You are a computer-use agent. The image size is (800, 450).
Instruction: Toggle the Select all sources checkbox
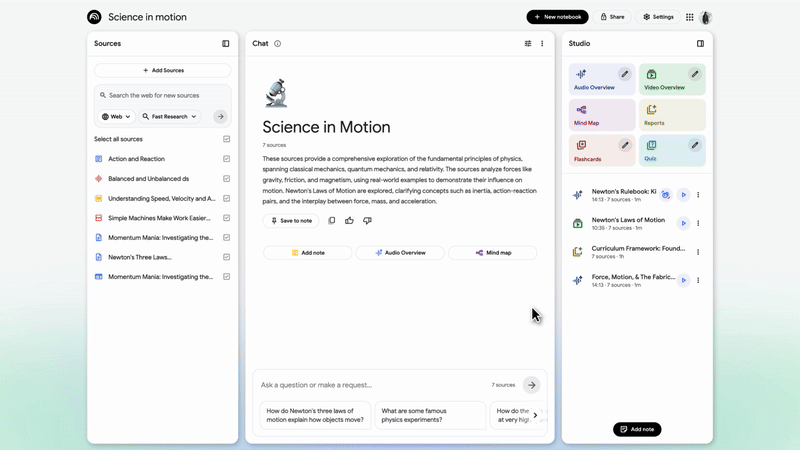click(227, 139)
